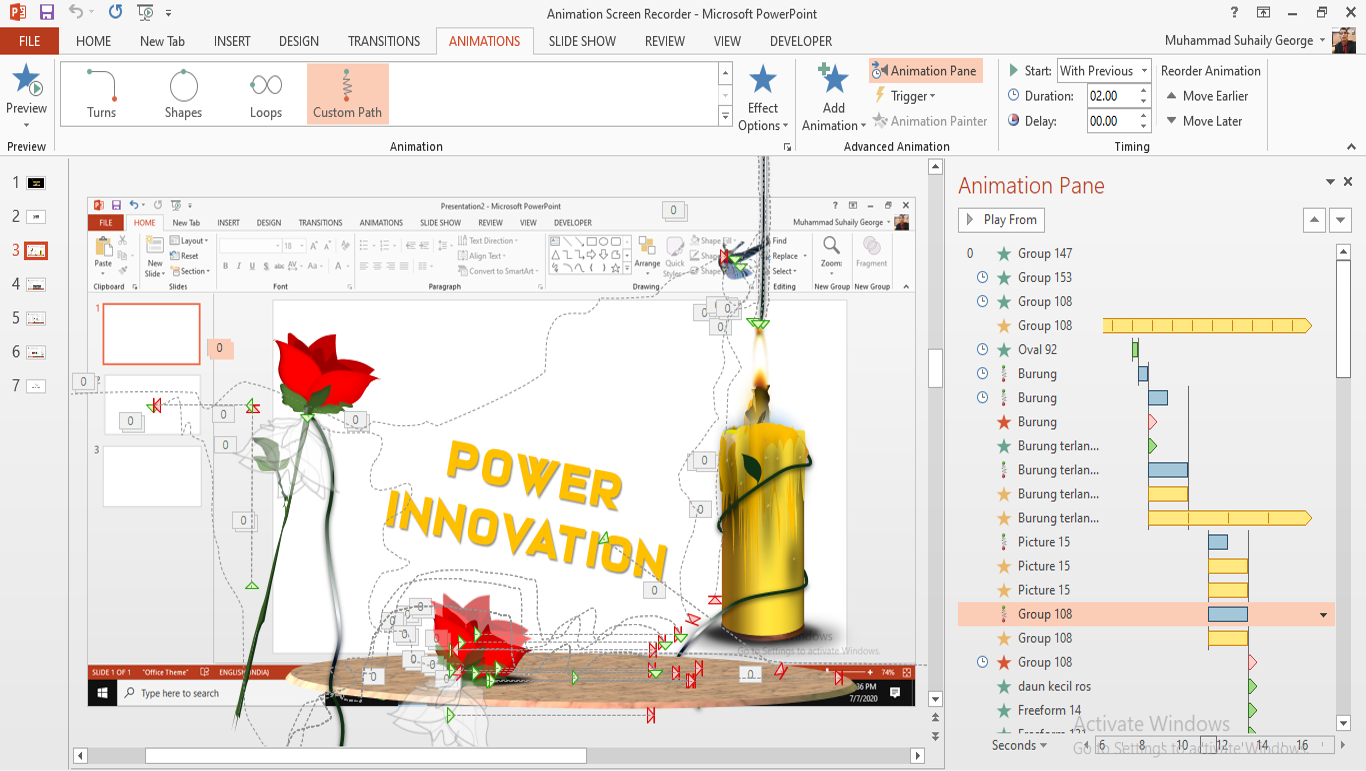Expand options arrow on highlighted Group 108
Screen dimensions: 1366x771
(x=1323, y=614)
